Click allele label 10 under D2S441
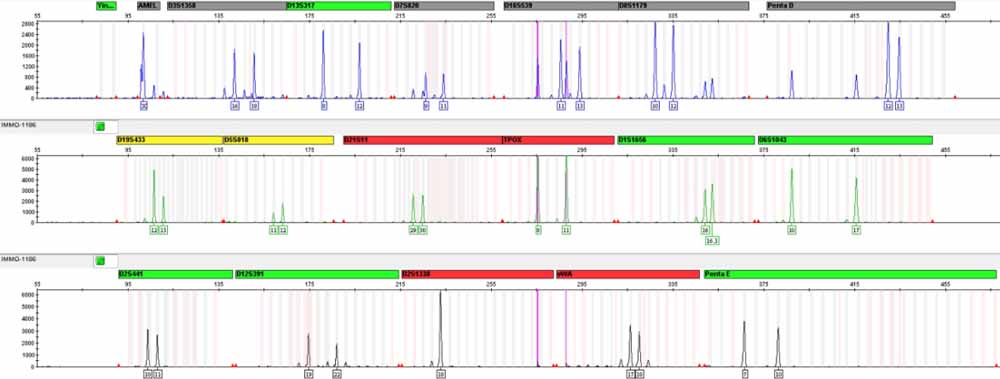 pos(148,374)
